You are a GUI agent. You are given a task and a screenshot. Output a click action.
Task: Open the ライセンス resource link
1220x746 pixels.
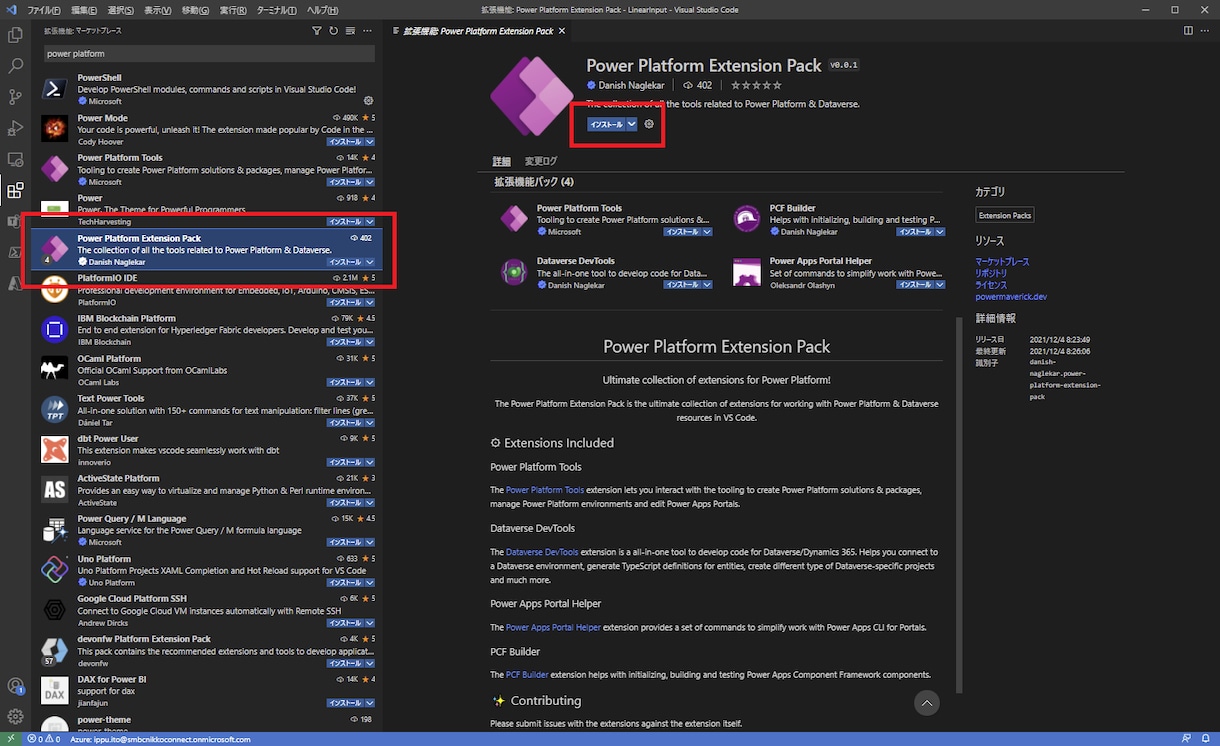[x=991, y=285]
